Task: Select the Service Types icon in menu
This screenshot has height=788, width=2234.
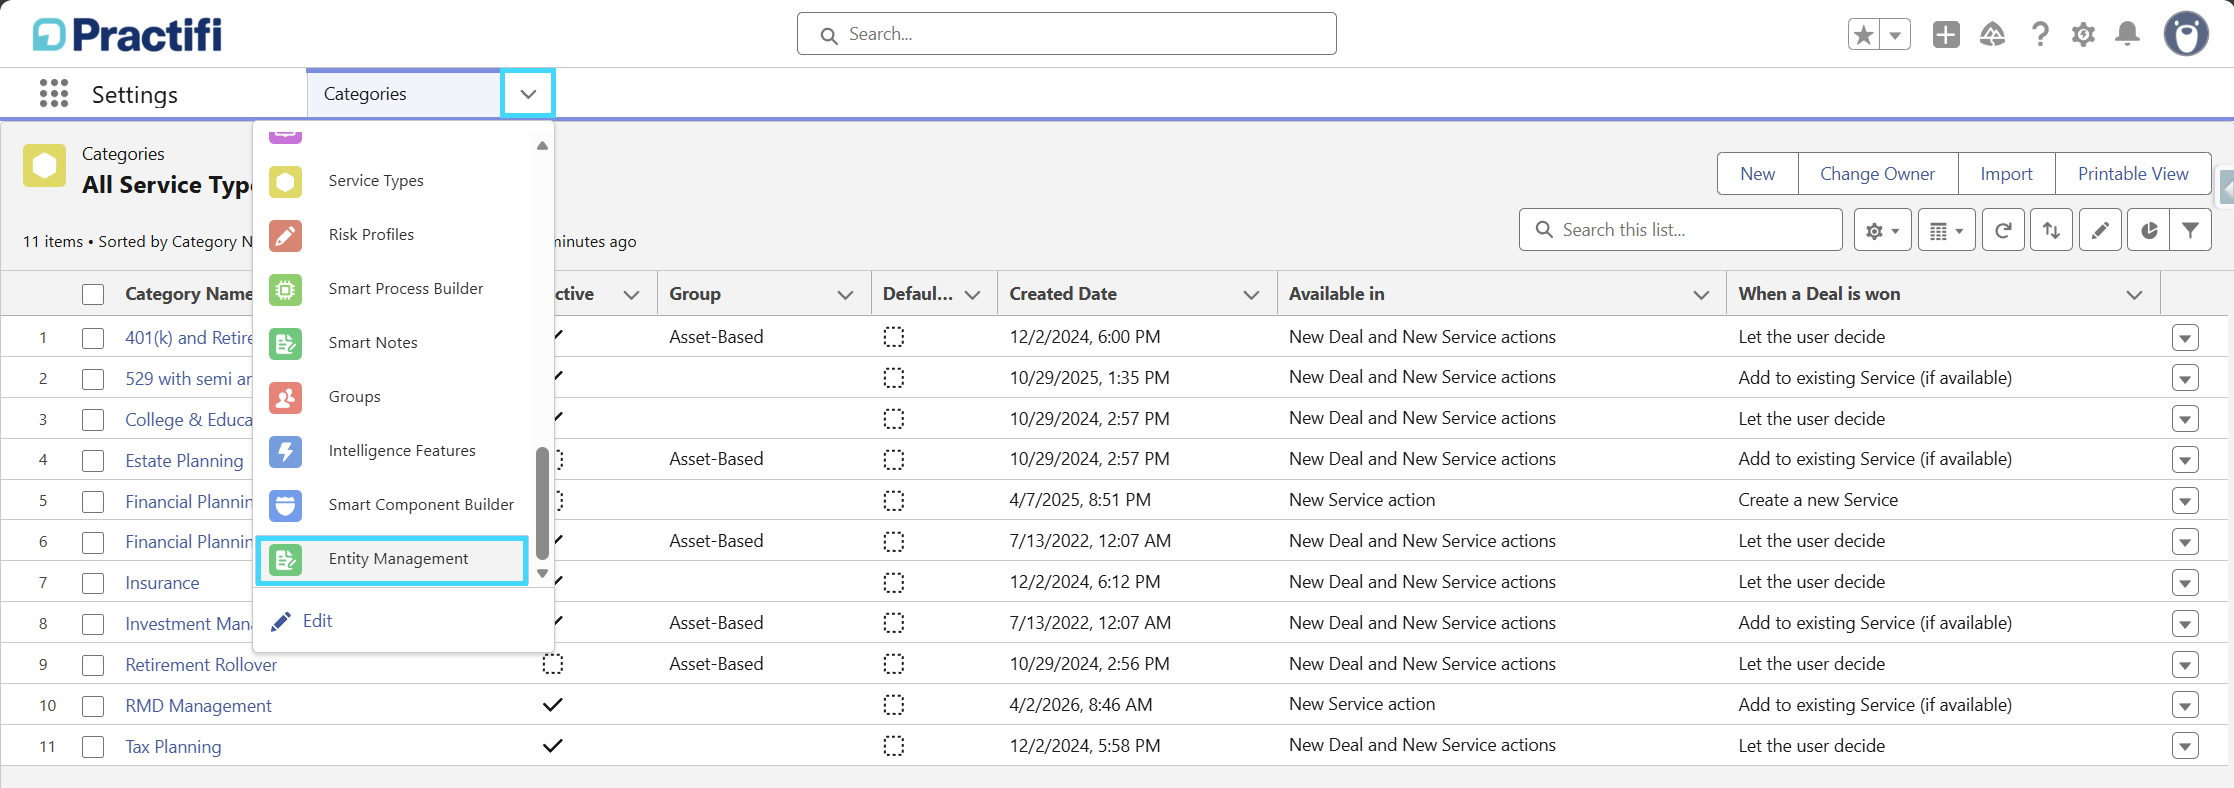Action: pos(285,181)
